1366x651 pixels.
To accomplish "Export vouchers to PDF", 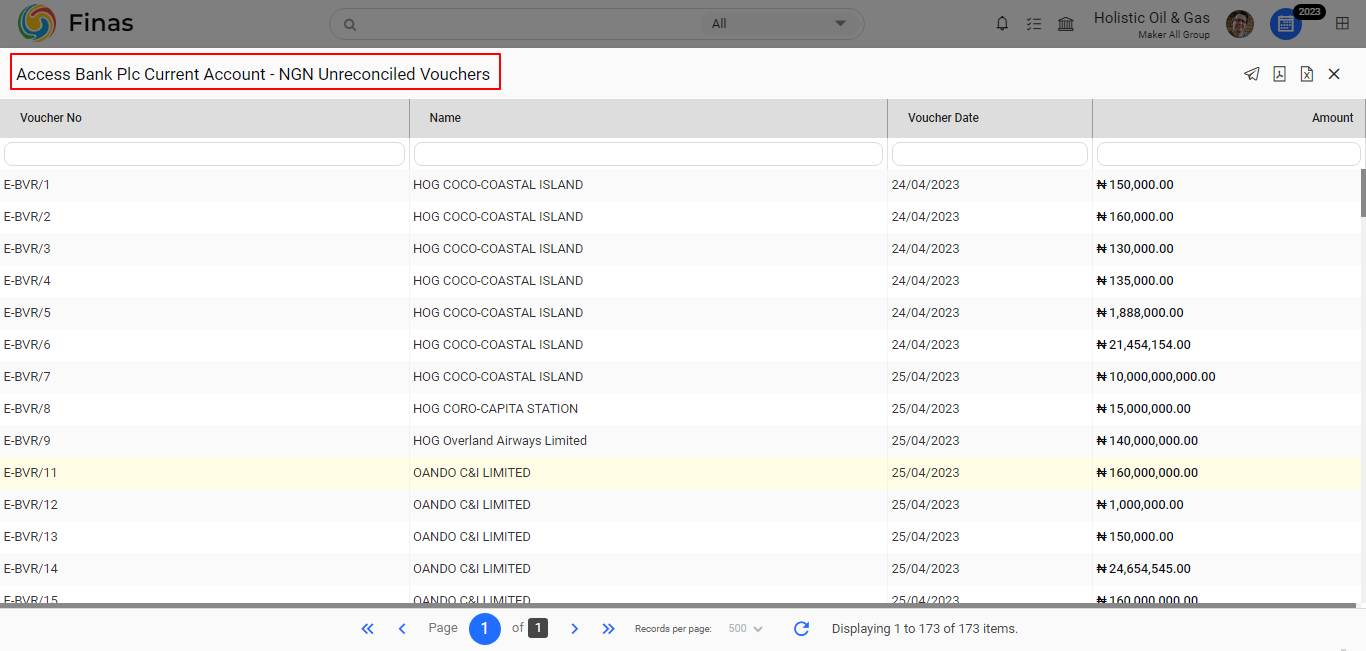I will 1279,74.
